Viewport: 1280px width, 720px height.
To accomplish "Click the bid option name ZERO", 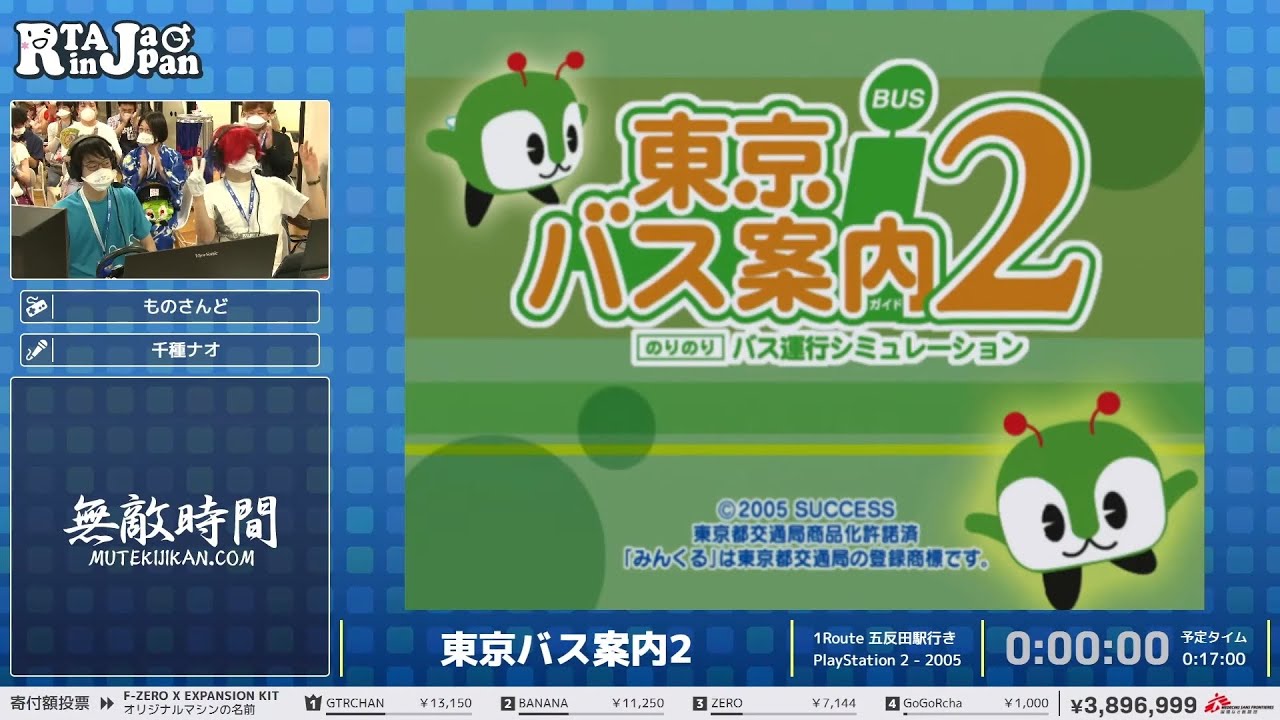I will (x=727, y=703).
